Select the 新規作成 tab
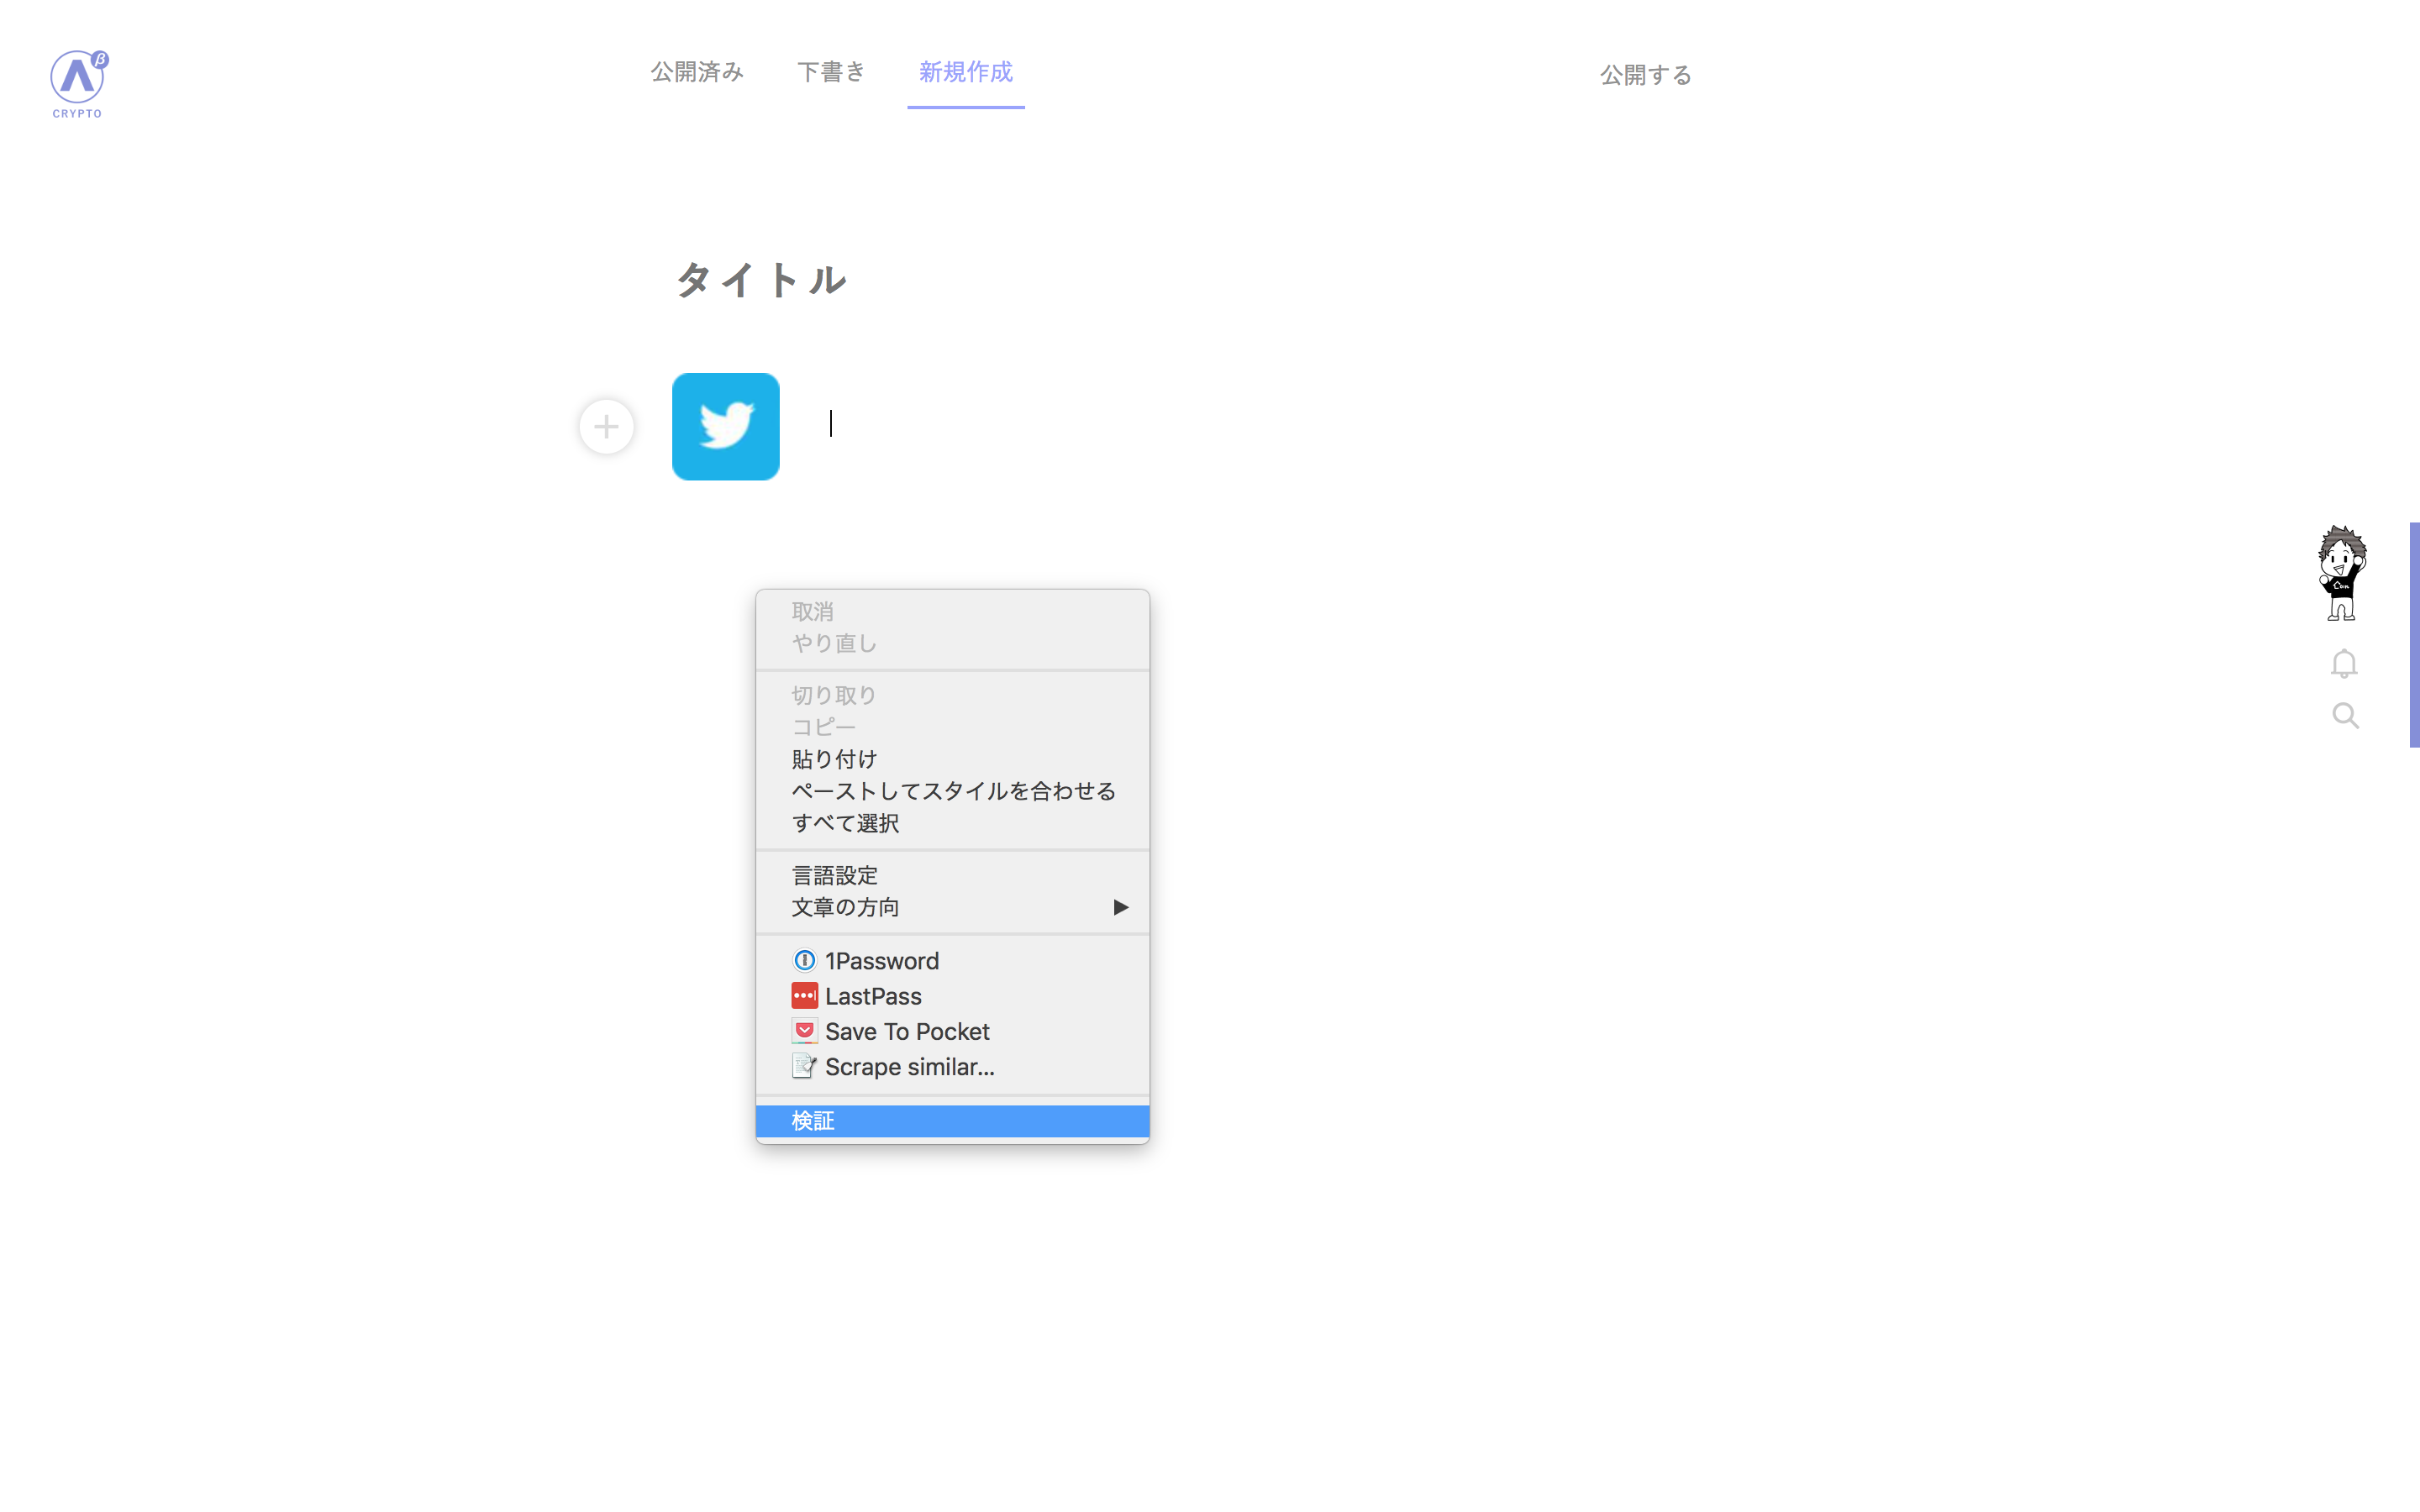This screenshot has height=1512, width=2420. pos(965,72)
